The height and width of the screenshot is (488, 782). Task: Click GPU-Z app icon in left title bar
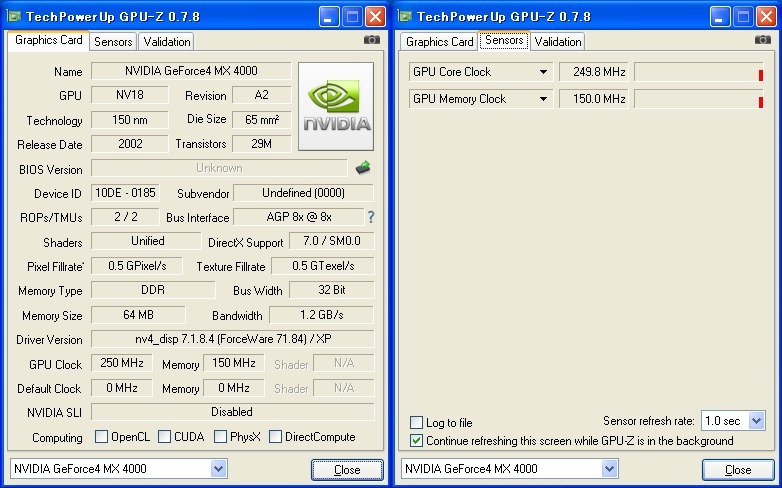tap(14, 16)
